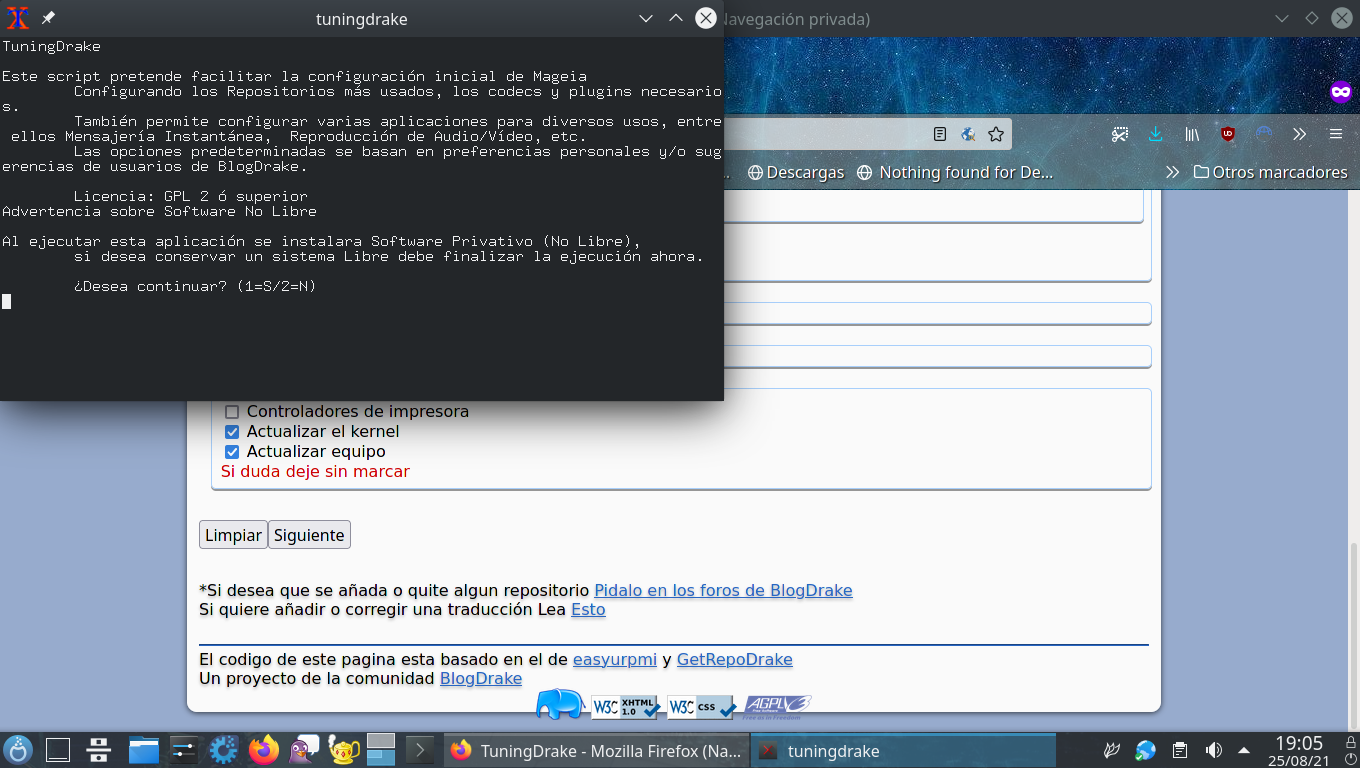Open the Mageia Control Center gear icon

223,750
